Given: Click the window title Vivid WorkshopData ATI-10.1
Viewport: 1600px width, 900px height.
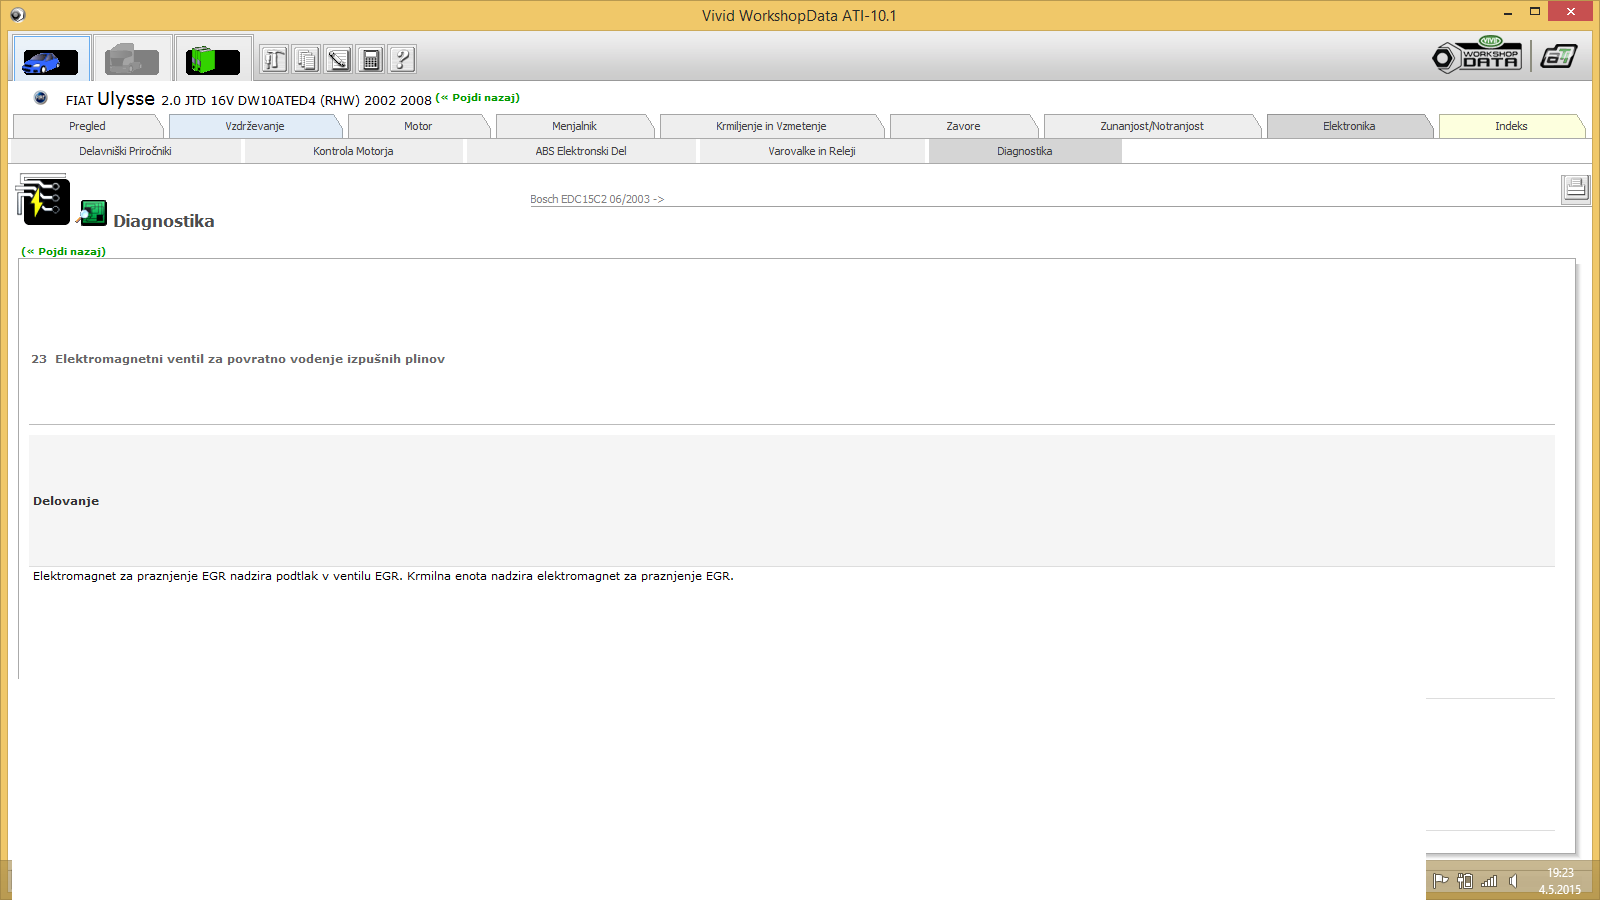Looking at the screenshot, I should (799, 16).
